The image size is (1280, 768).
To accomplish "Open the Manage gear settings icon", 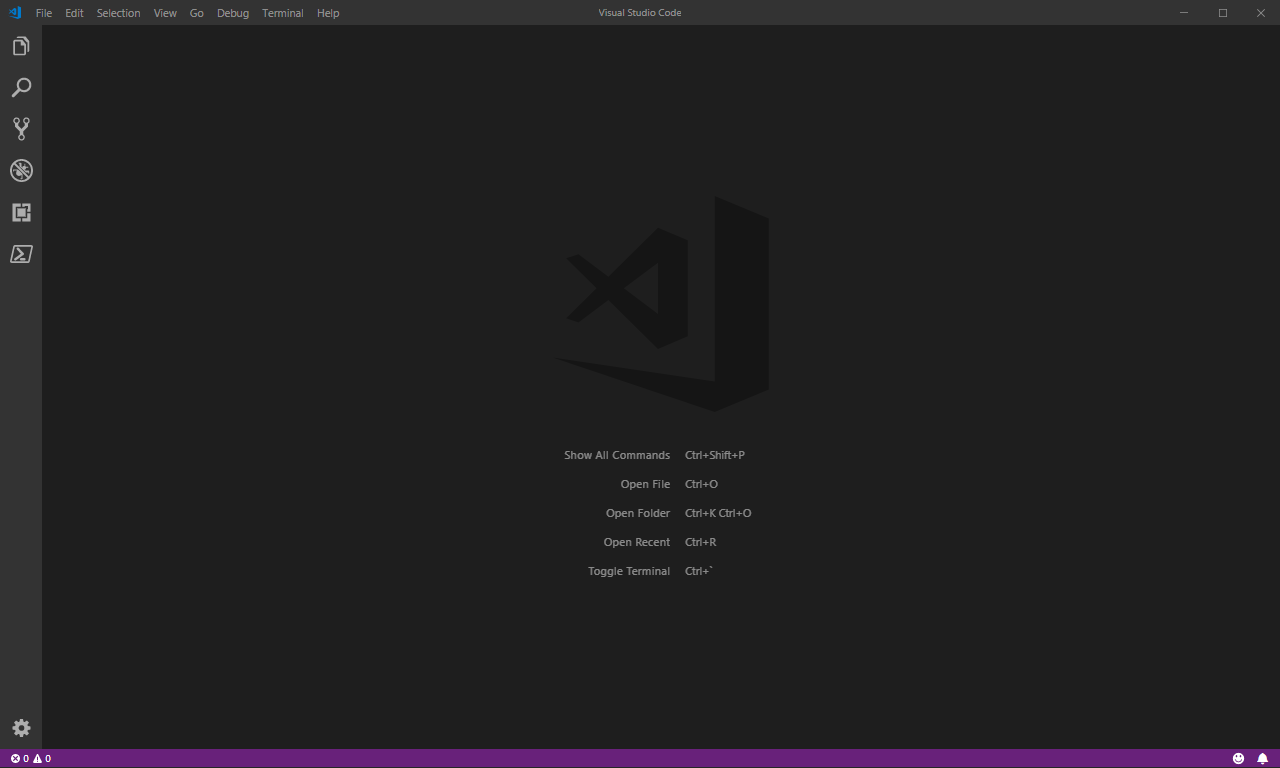I will coord(21,728).
